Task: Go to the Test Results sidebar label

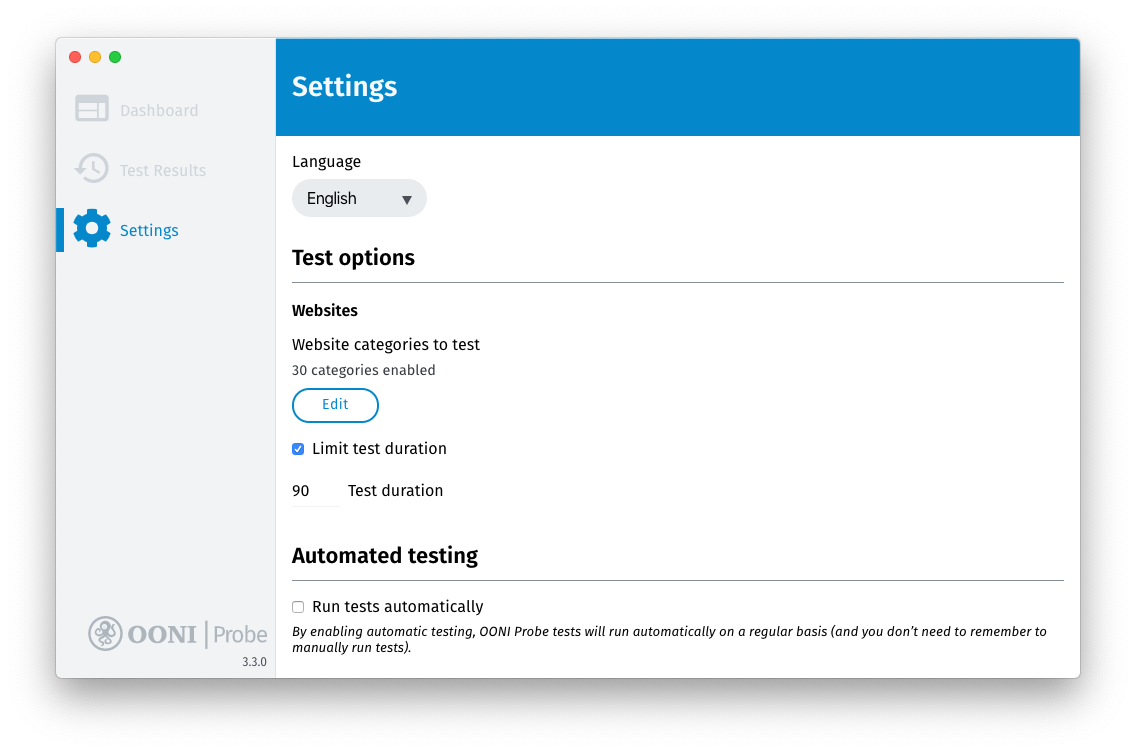Action: point(163,171)
